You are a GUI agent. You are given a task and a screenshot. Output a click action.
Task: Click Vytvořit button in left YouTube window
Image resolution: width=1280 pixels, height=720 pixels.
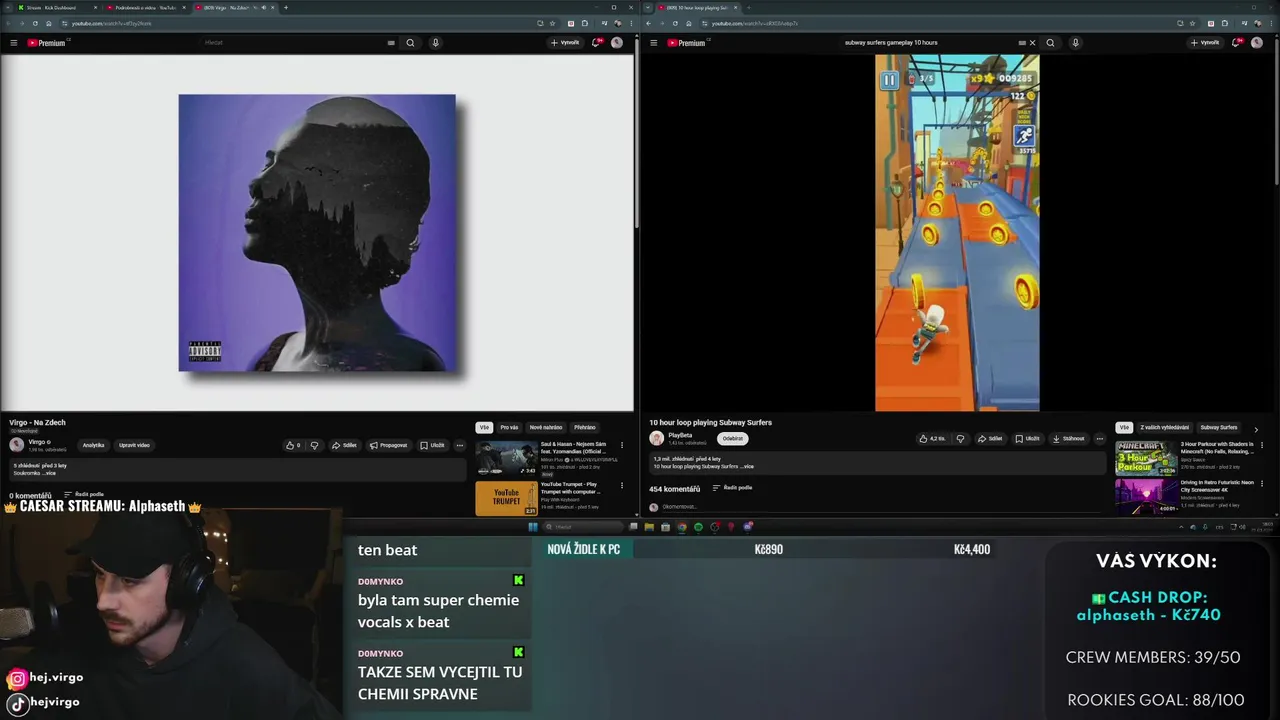[x=565, y=43]
